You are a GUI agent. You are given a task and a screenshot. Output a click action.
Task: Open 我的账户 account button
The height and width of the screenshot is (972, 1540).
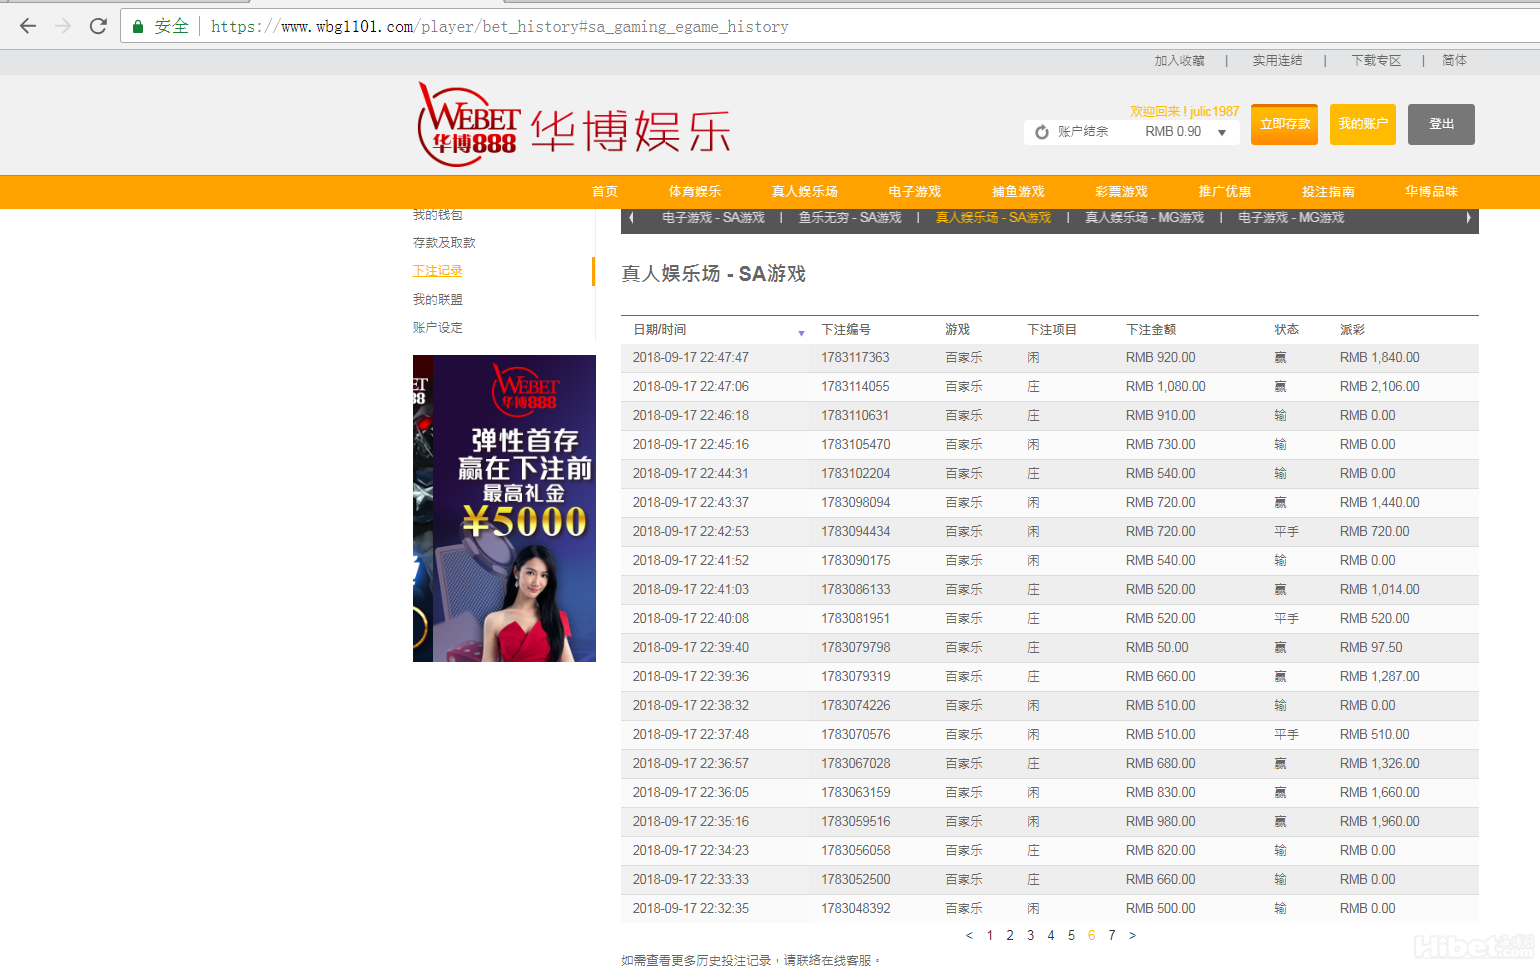point(1362,124)
